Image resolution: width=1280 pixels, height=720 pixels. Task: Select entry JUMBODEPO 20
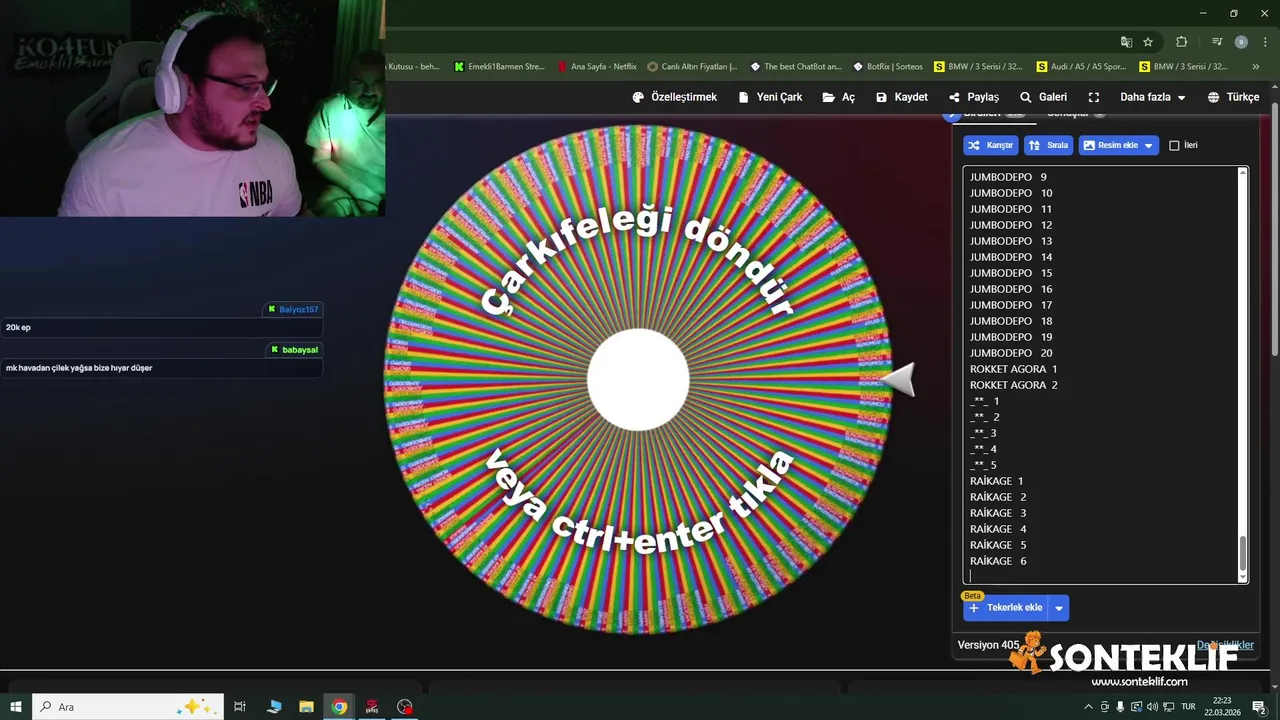pos(1011,353)
